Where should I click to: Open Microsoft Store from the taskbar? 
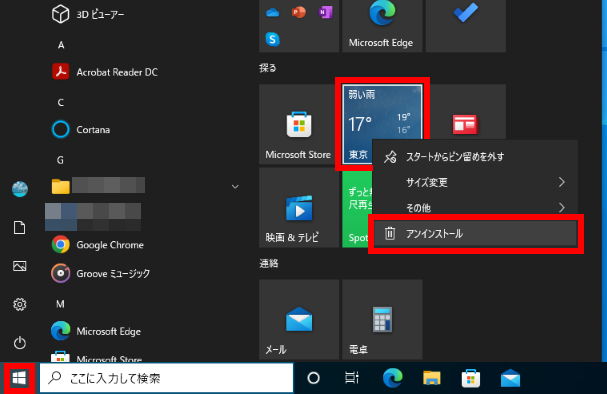471,378
